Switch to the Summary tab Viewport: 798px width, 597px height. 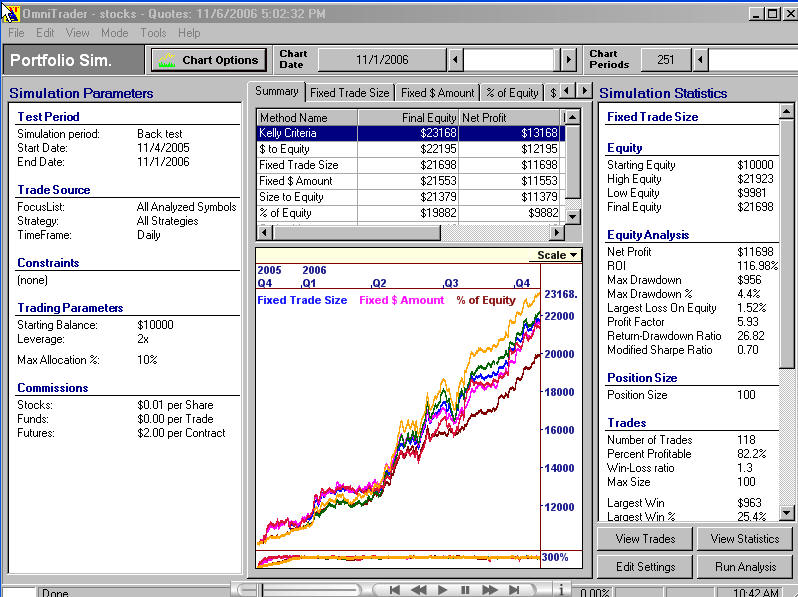point(276,92)
